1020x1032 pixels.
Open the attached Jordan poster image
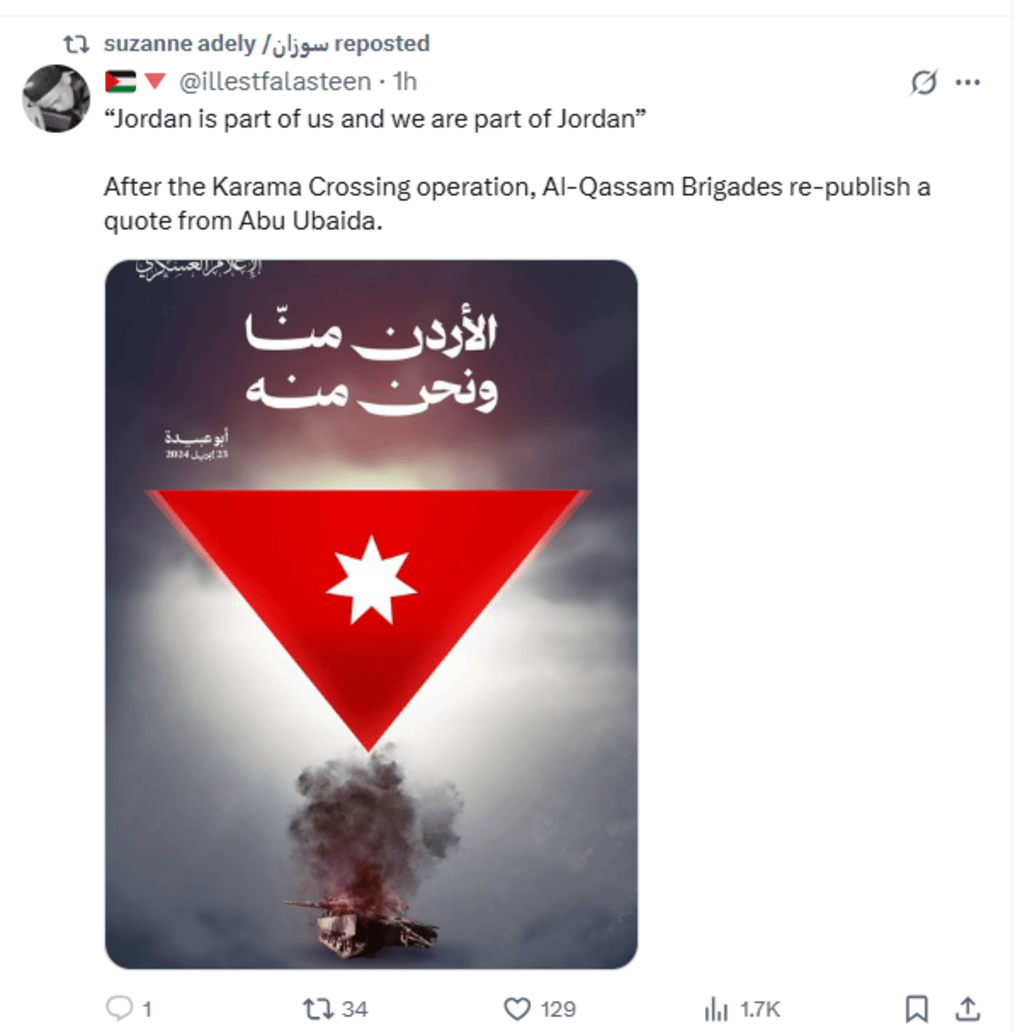pos(371,614)
